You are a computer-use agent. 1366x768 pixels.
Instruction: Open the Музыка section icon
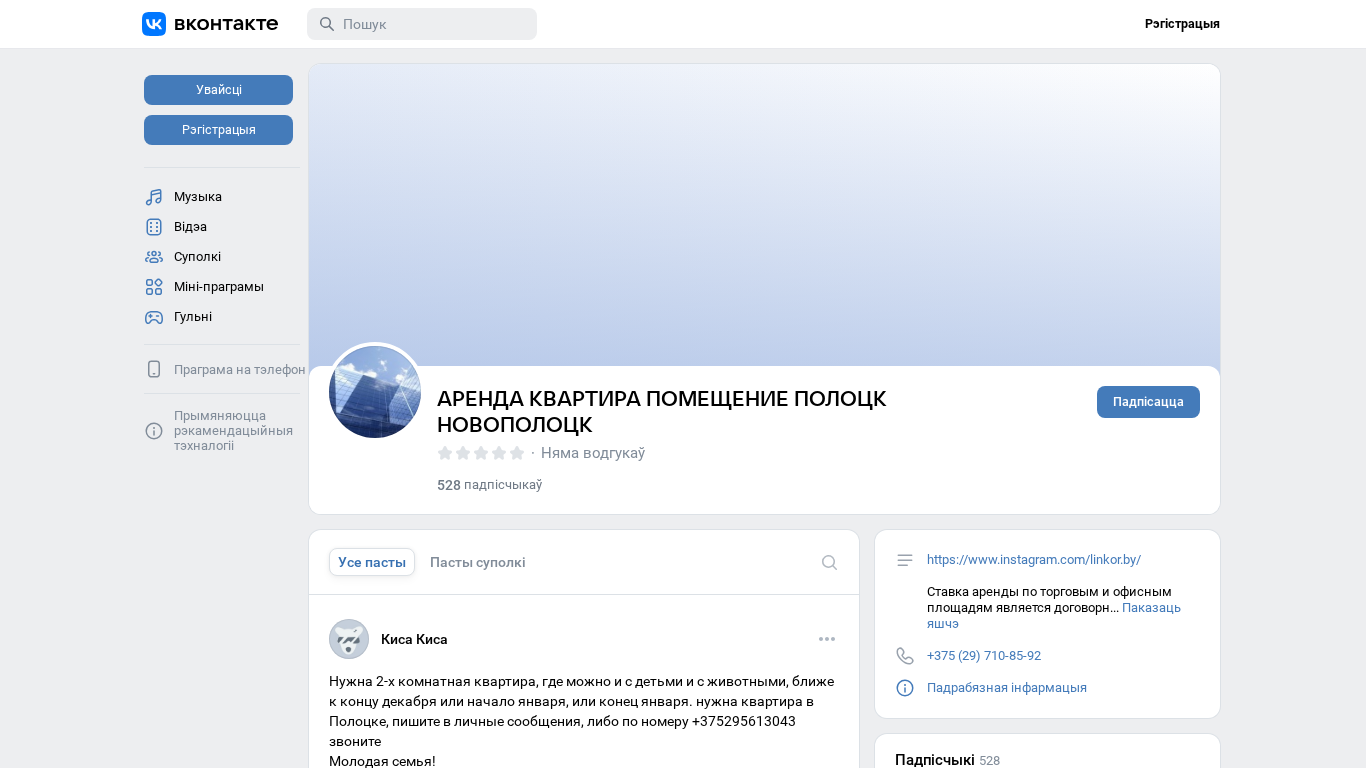tap(154, 197)
